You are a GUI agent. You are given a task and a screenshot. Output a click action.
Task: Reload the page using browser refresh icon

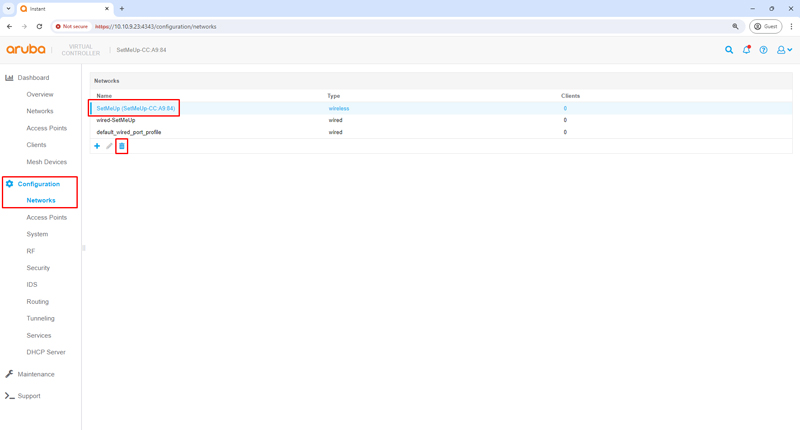click(x=39, y=27)
